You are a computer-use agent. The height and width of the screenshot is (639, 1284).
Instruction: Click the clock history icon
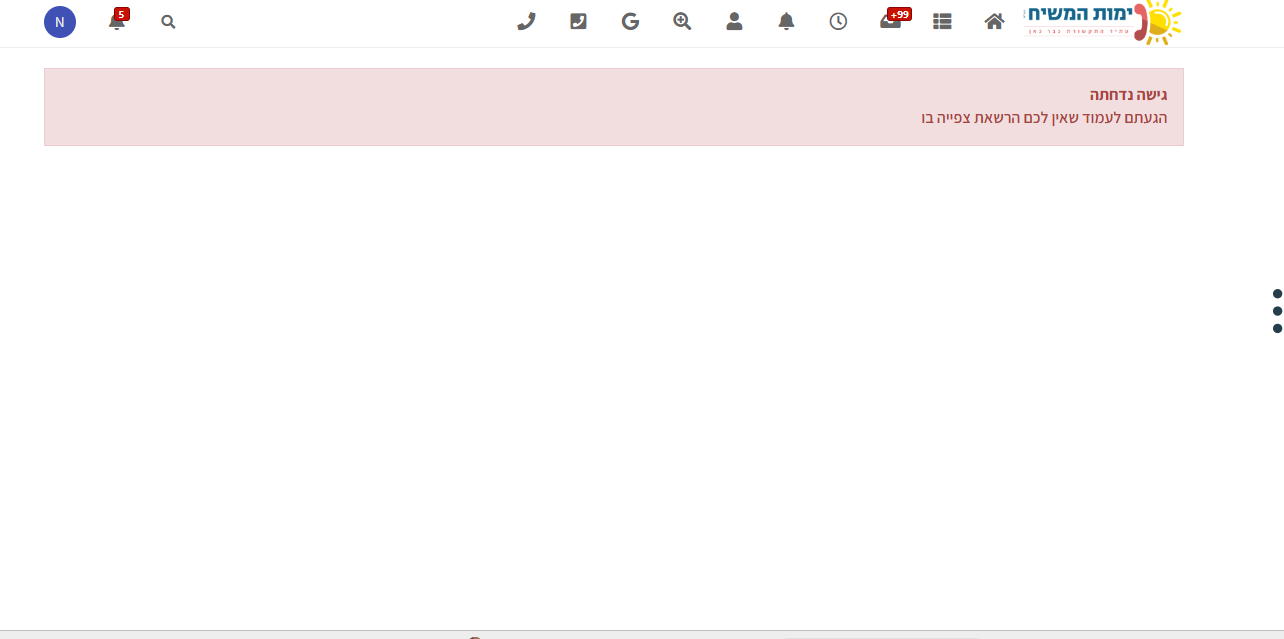coord(838,21)
